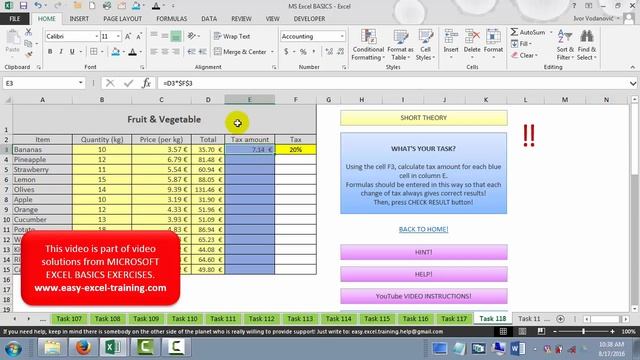Click the HELP! button
This screenshot has width=640, height=360.
click(x=424, y=274)
